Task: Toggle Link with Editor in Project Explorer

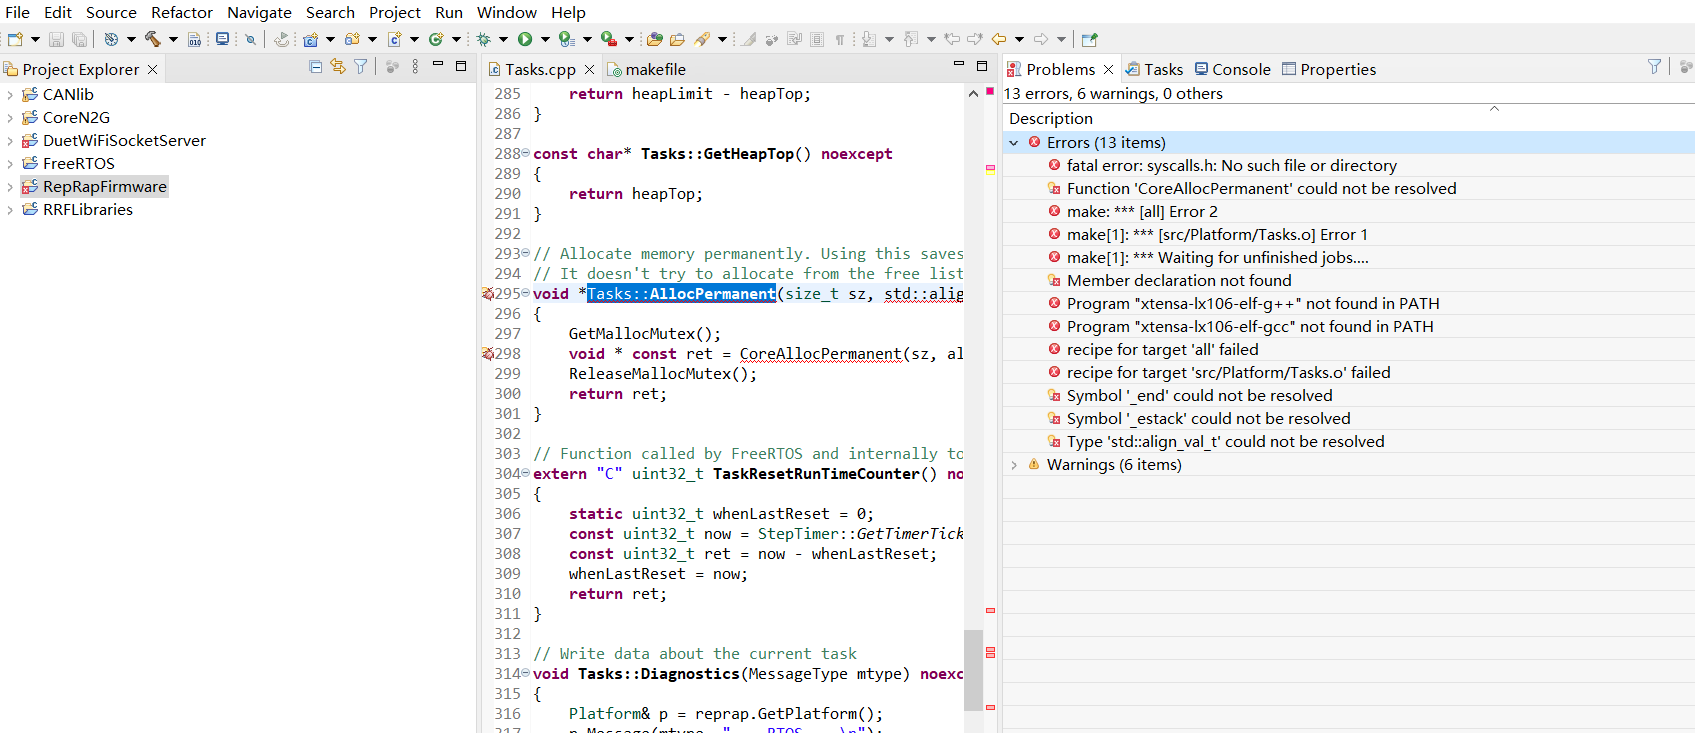Action: (338, 66)
